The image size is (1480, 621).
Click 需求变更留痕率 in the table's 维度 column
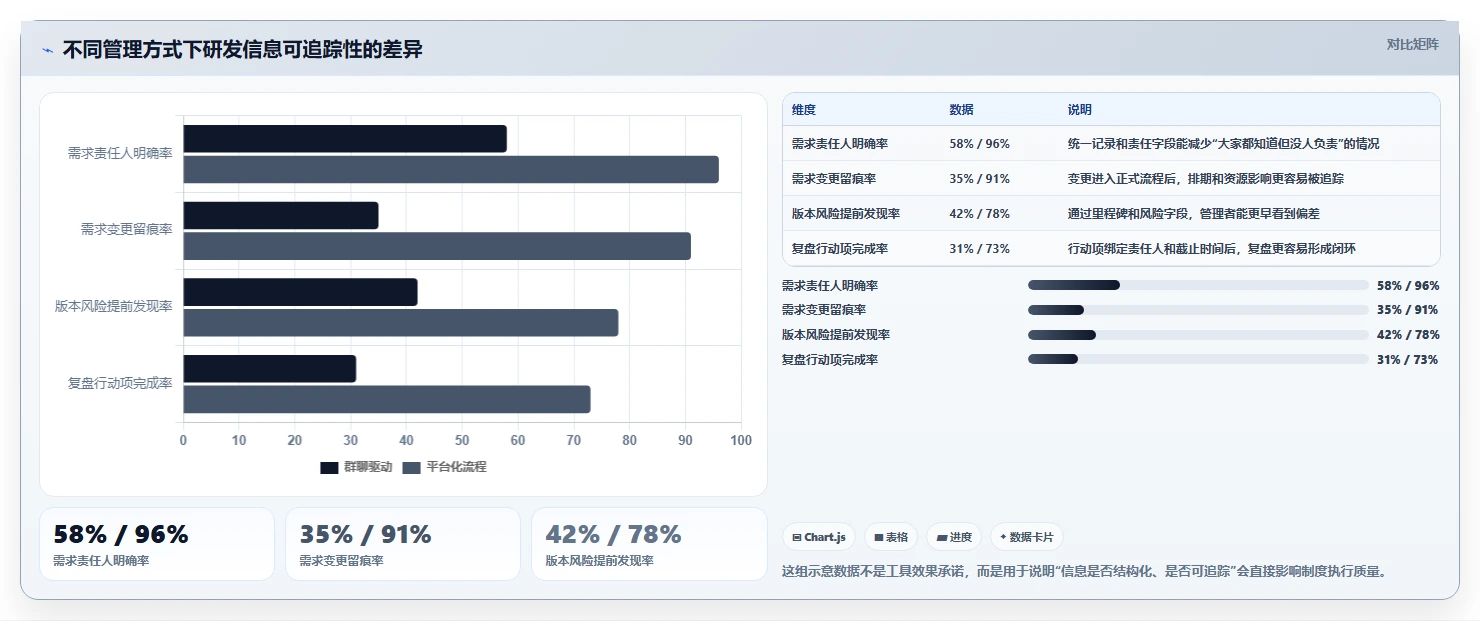tap(834, 179)
